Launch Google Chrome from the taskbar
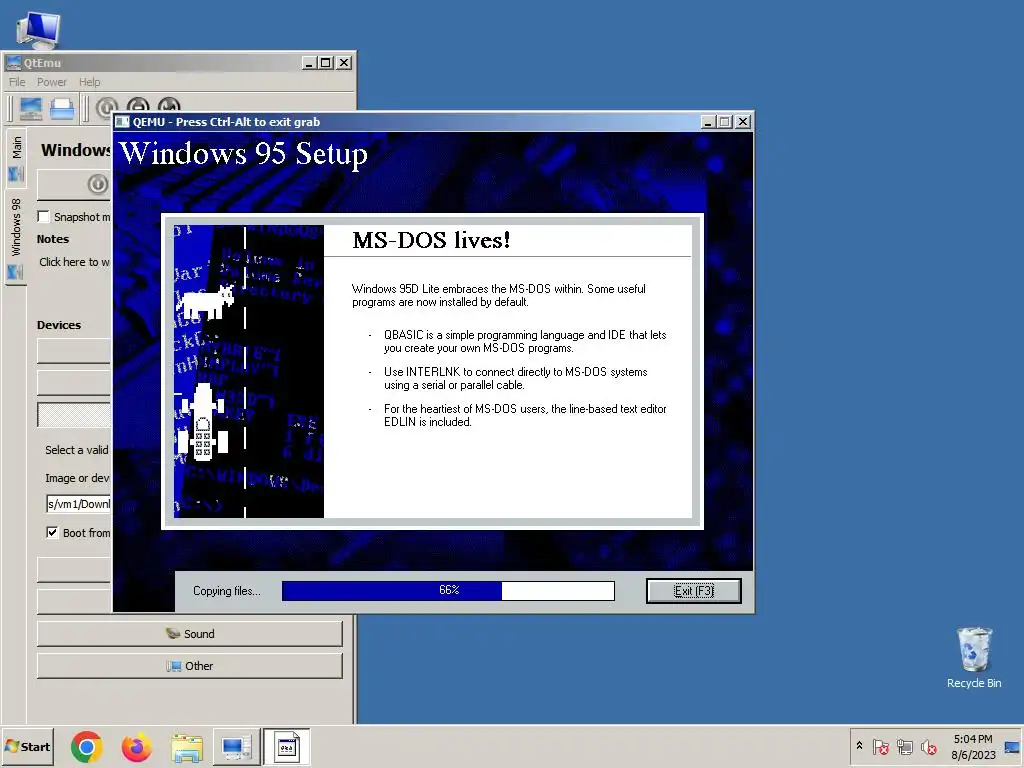This screenshot has height=768, width=1024. point(87,747)
